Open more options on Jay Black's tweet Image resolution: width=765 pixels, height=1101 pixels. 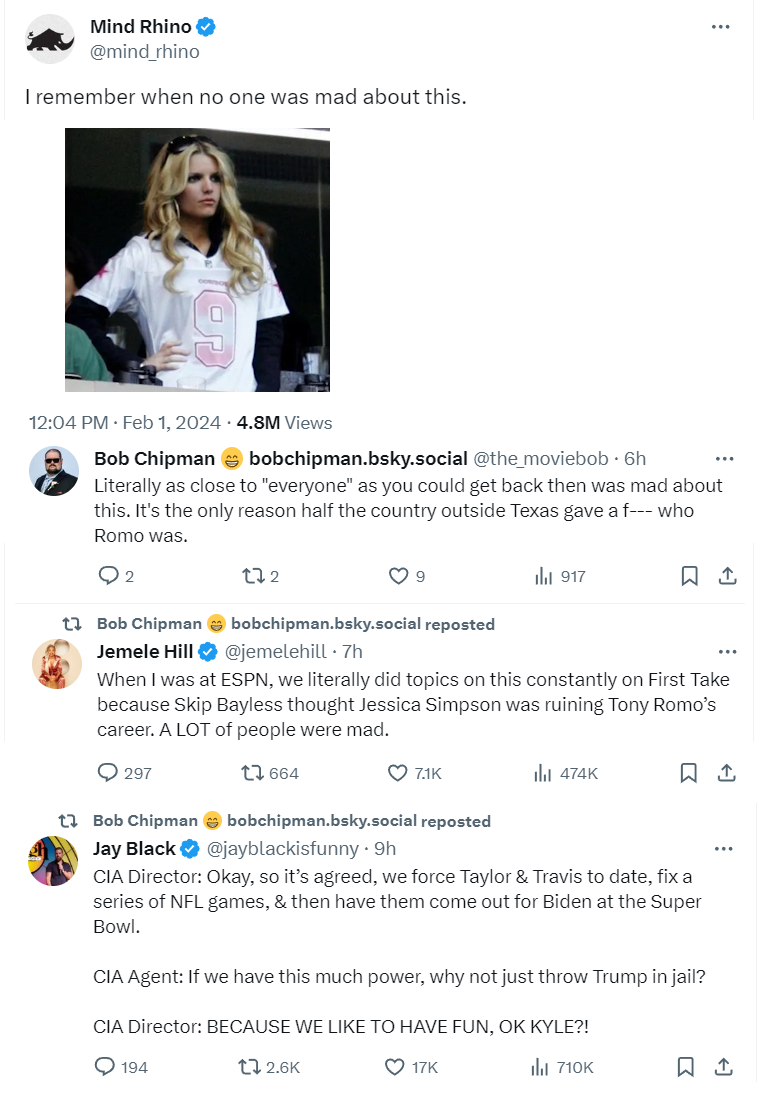tap(725, 849)
